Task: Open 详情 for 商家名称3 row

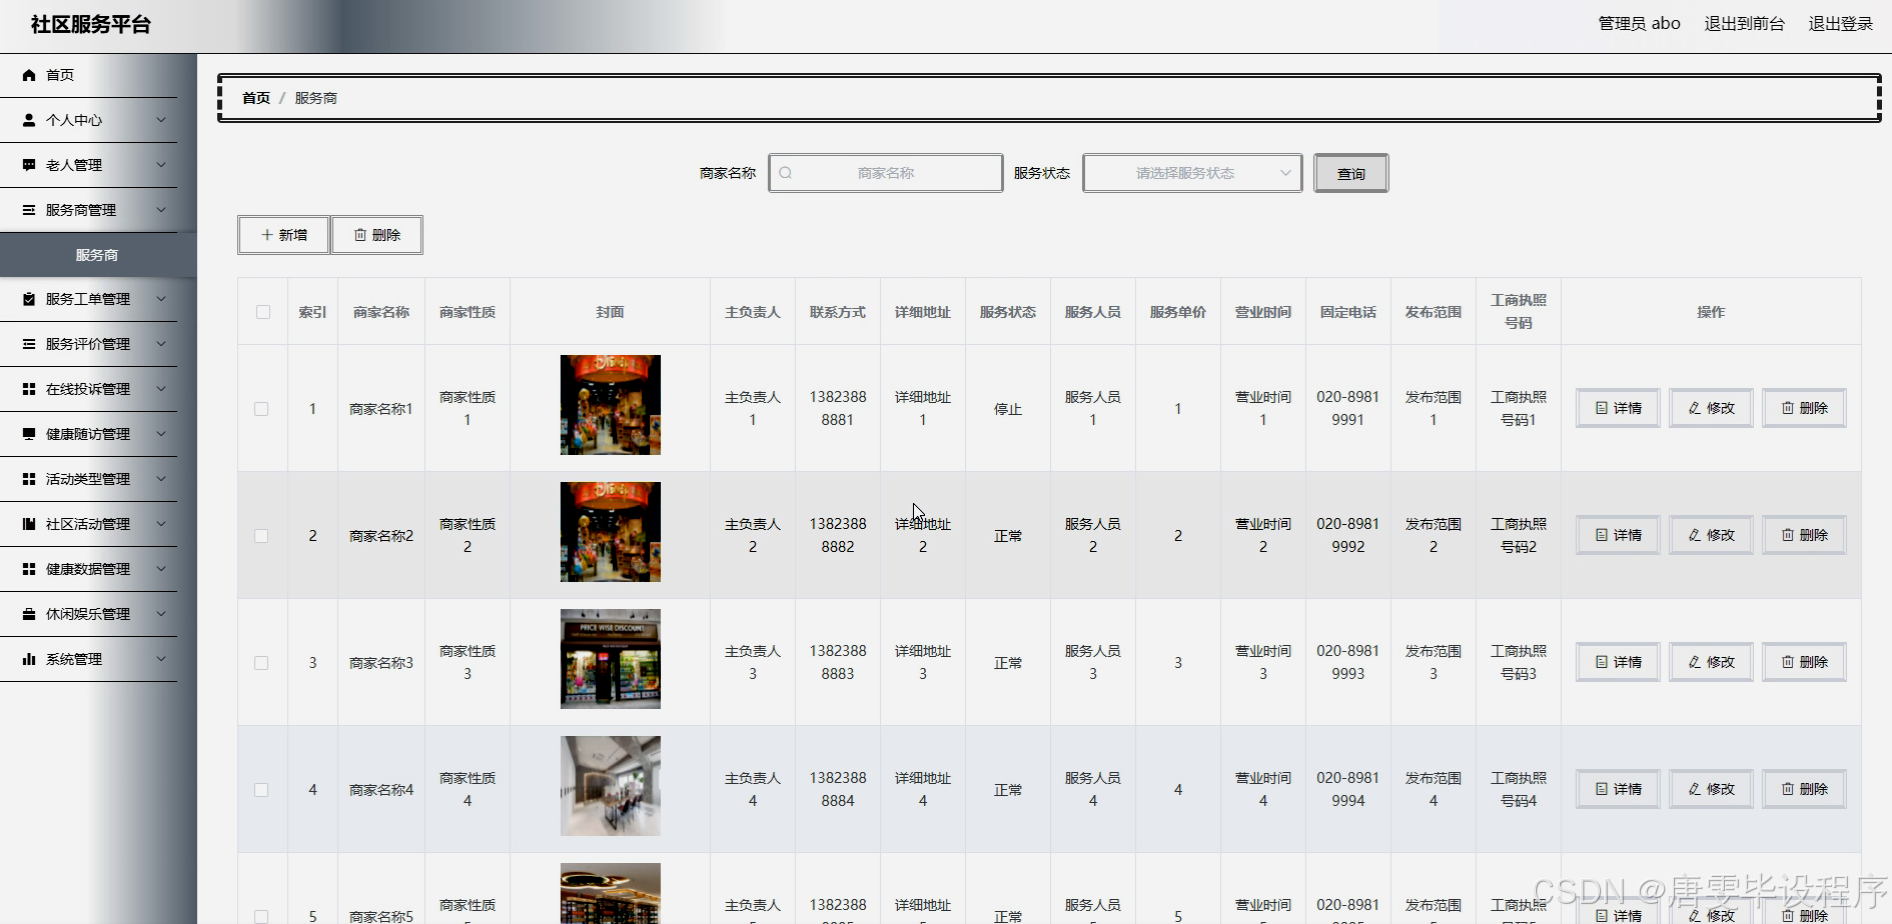Action: [1618, 662]
